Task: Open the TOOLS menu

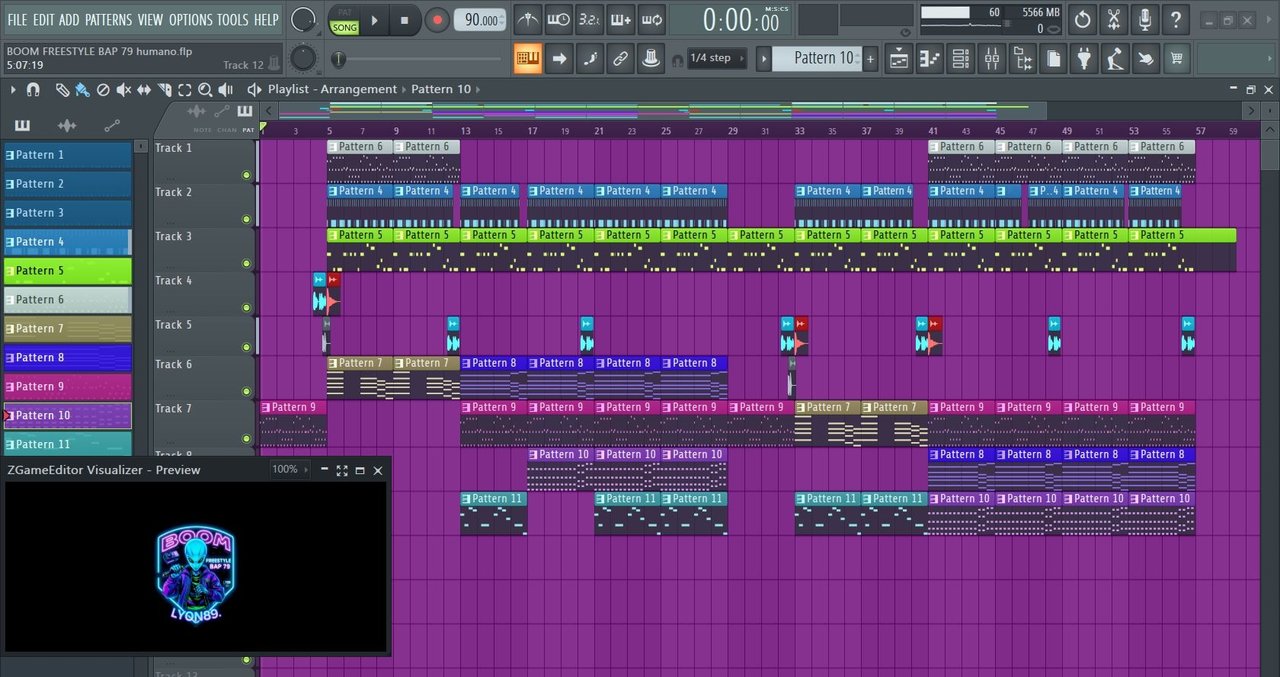Action: coord(233,20)
